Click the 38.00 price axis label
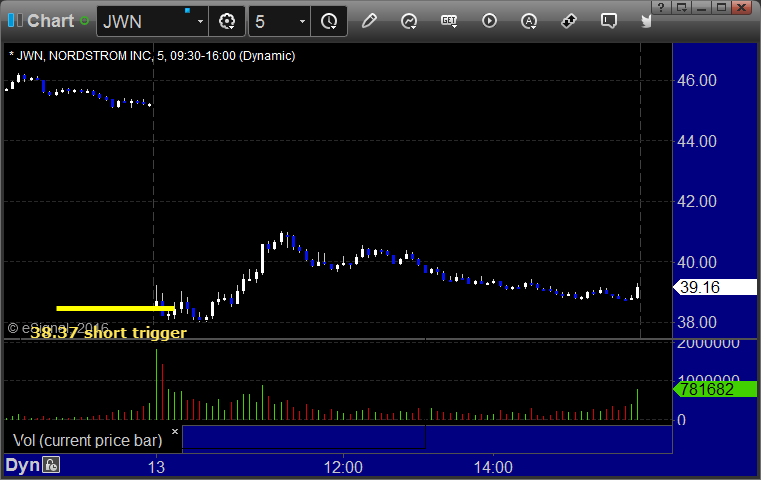The height and width of the screenshot is (480, 761). [x=696, y=322]
